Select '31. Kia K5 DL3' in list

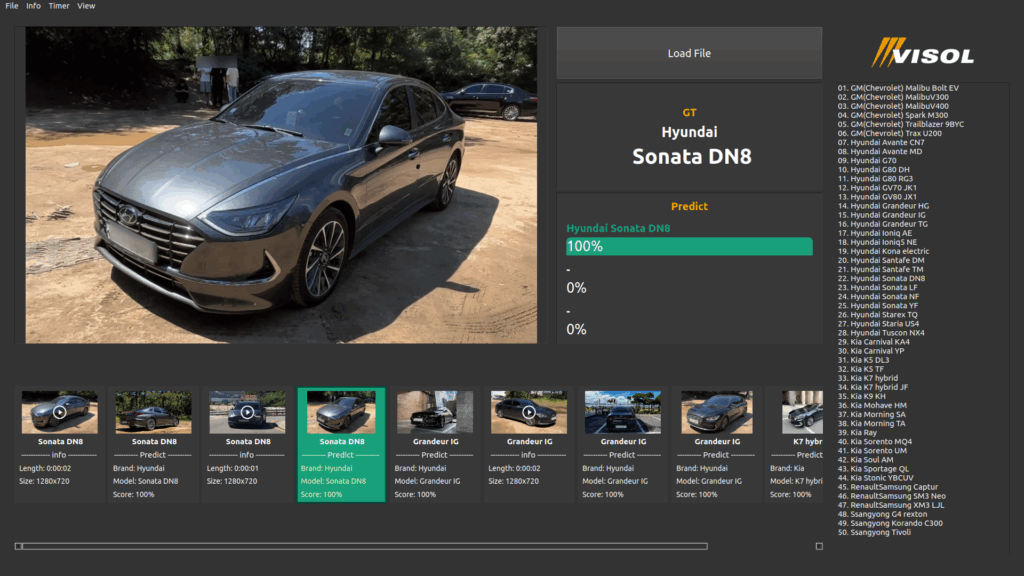click(x=863, y=360)
